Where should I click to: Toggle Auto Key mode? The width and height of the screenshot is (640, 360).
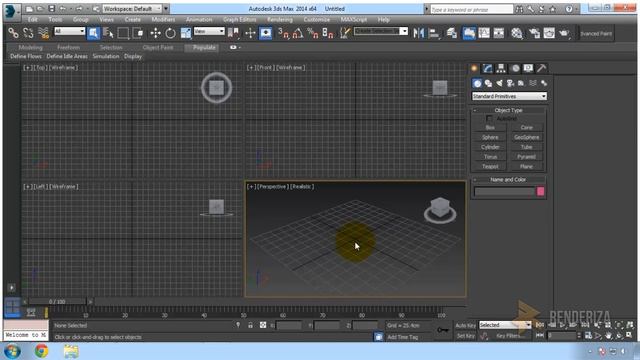click(465, 325)
